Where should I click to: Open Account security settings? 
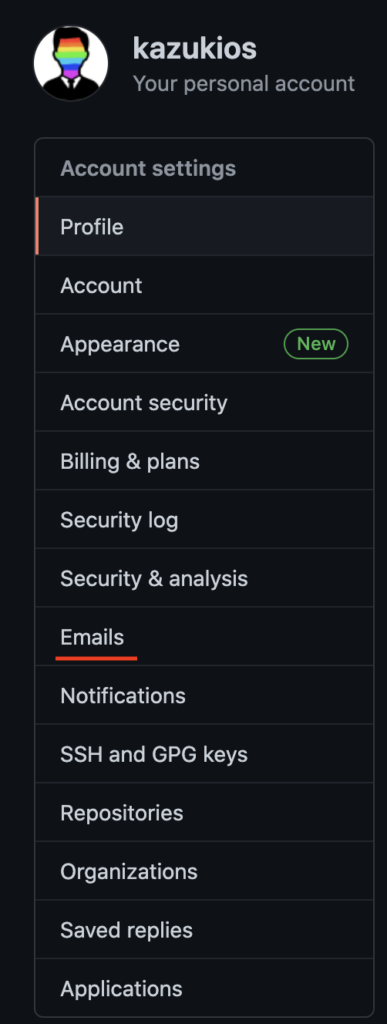click(x=204, y=402)
